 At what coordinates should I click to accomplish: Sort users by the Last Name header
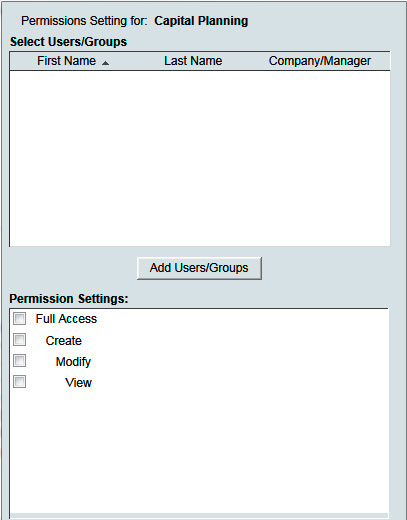click(x=193, y=61)
